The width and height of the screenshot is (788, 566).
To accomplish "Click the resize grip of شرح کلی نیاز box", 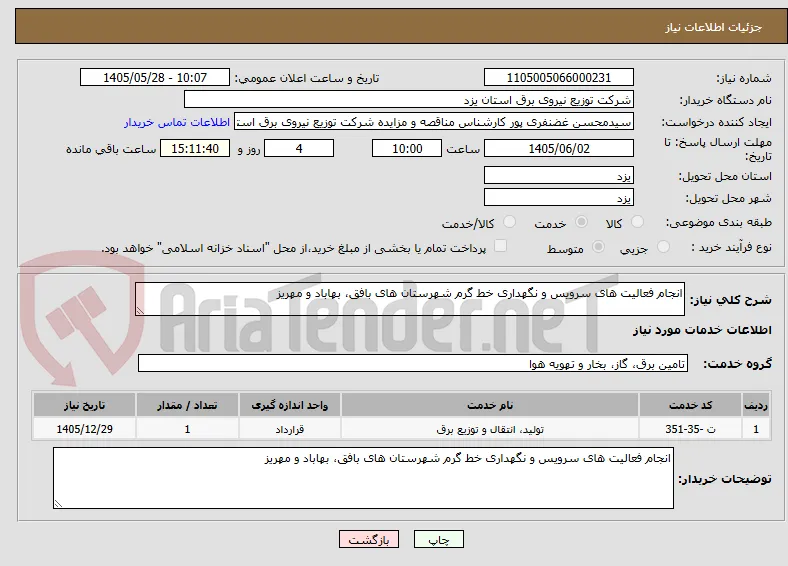I will click(140, 311).
